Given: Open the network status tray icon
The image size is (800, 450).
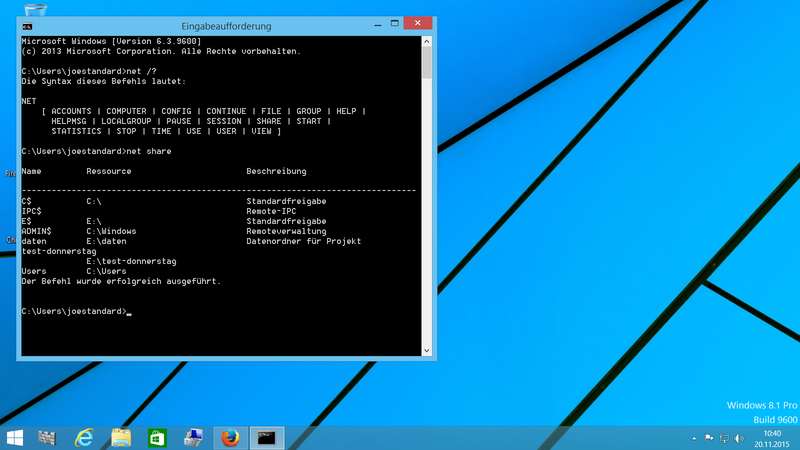Looking at the screenshot, I should coord(723,438).
